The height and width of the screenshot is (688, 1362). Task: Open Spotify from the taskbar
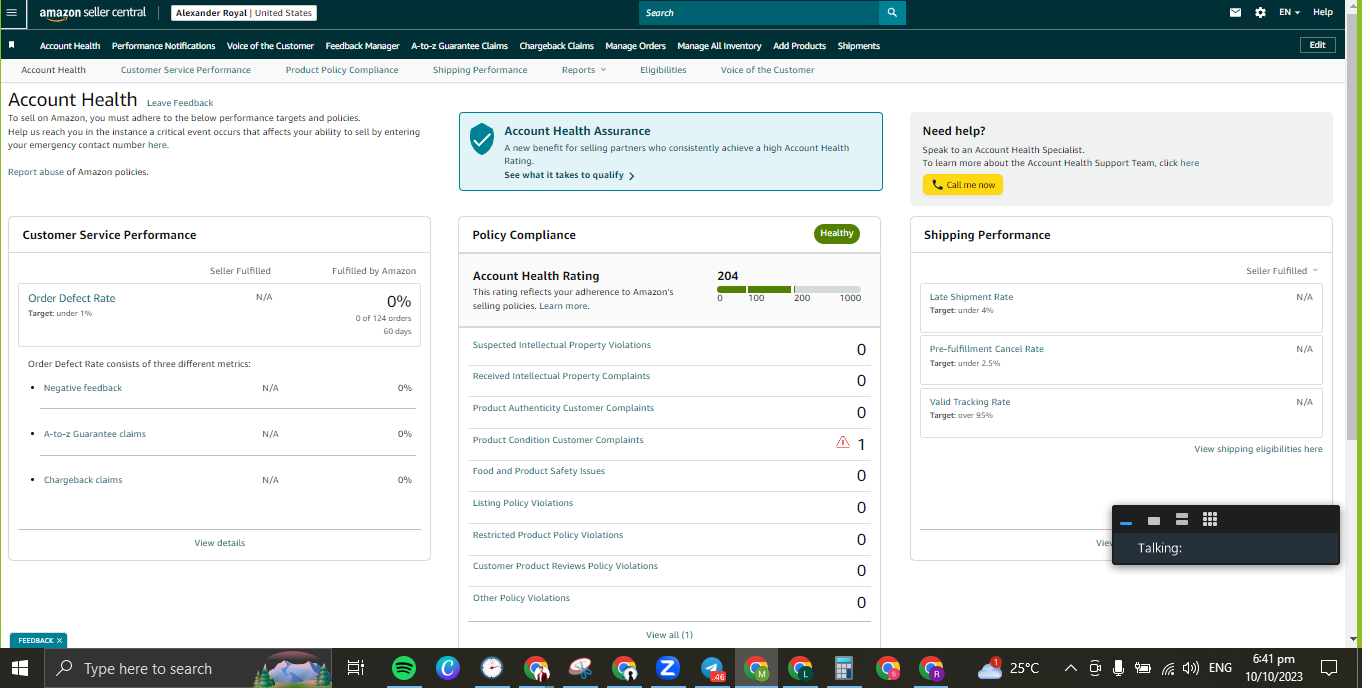point(404,668)
